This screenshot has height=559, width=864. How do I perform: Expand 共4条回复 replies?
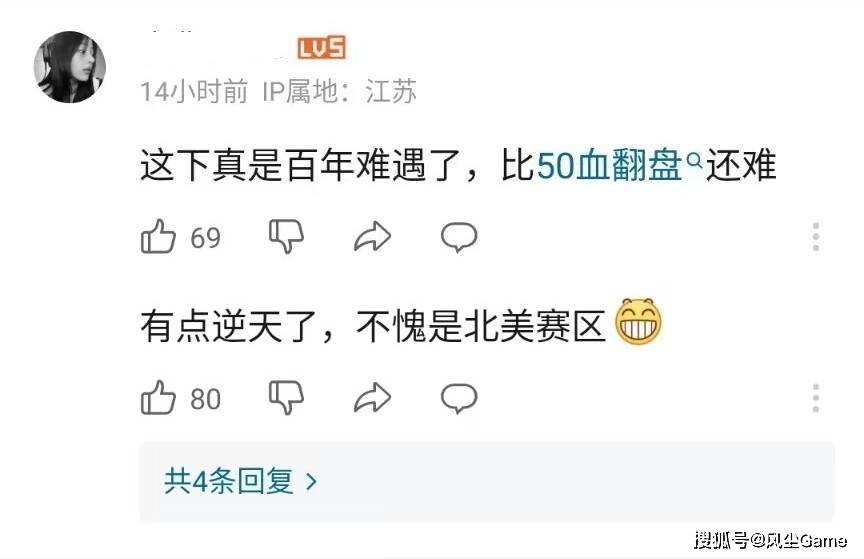point(487,482)
